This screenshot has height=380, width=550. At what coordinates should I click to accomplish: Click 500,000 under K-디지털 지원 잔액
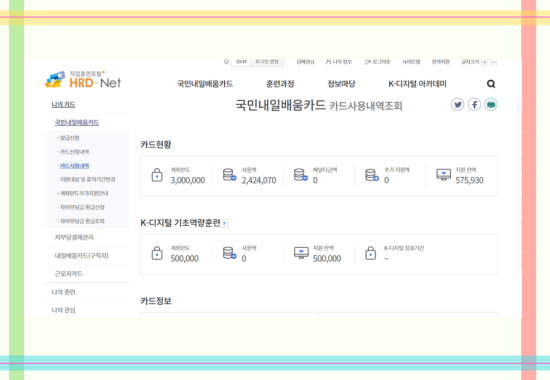[x=327, y=259]
